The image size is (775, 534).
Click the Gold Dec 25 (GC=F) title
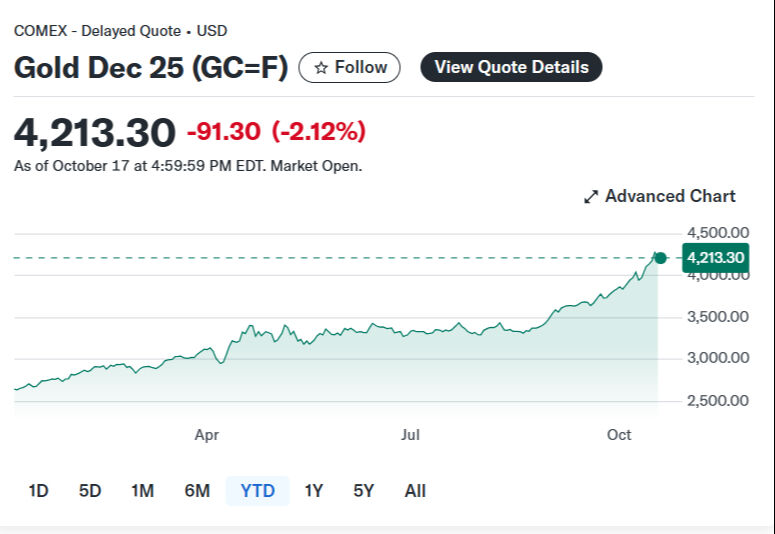coord(151,68)
